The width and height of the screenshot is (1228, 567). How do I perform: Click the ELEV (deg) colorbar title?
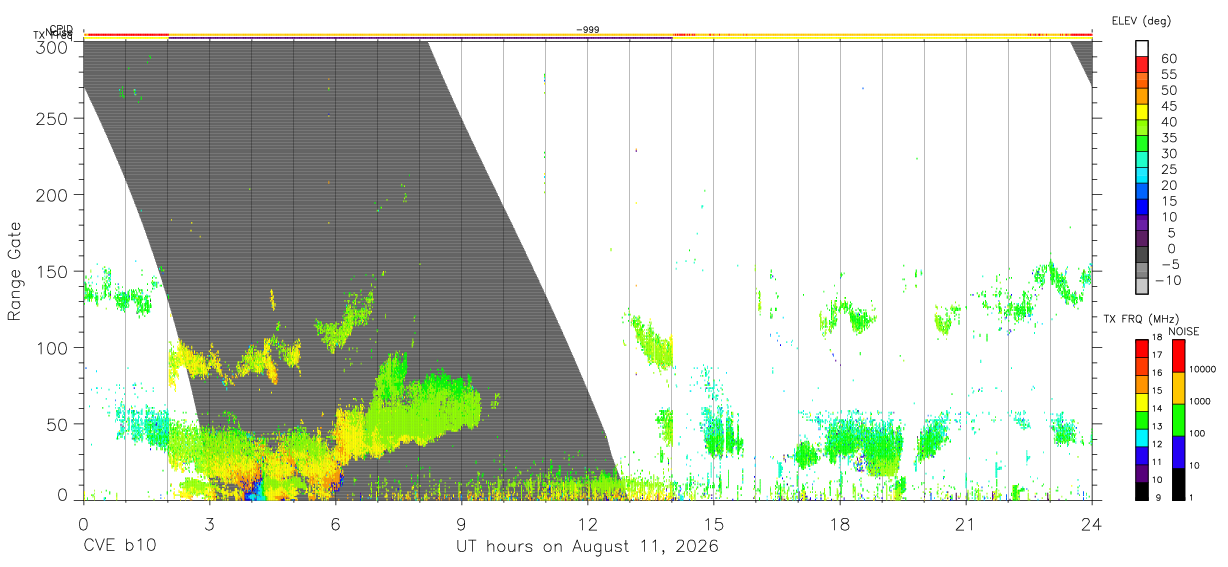pyautogui.click(x=1142, y=21)
